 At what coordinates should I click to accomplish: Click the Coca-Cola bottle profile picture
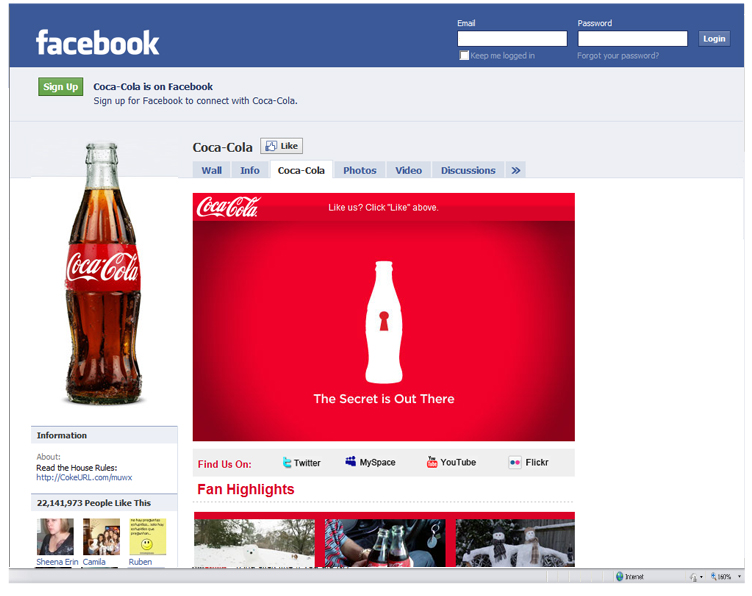104,273
